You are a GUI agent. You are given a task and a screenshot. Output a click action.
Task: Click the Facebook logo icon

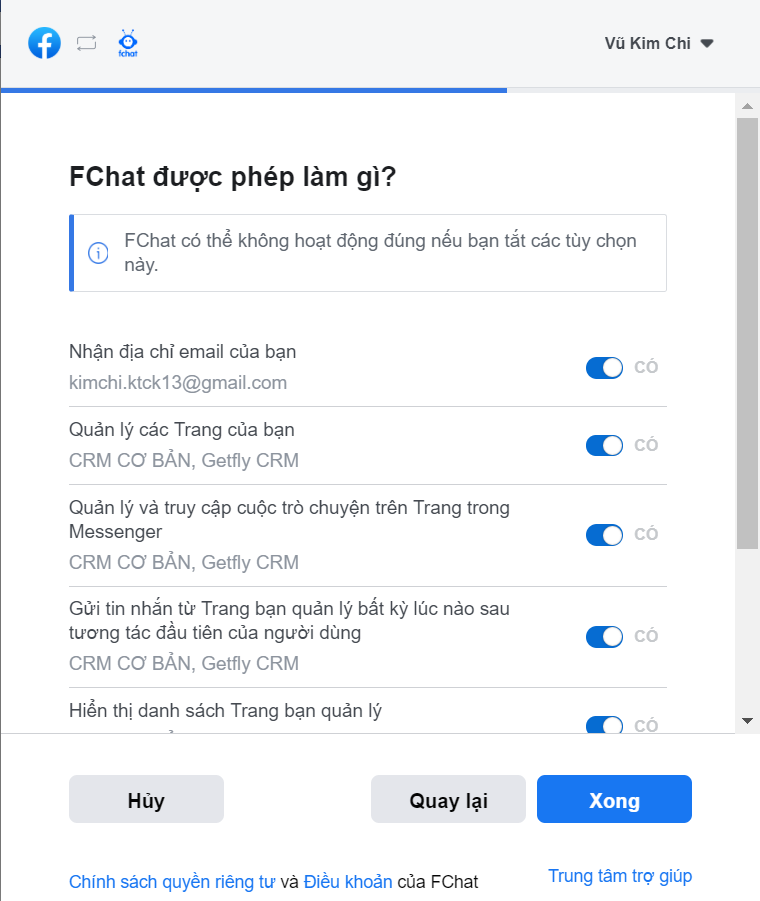(44, 43)
